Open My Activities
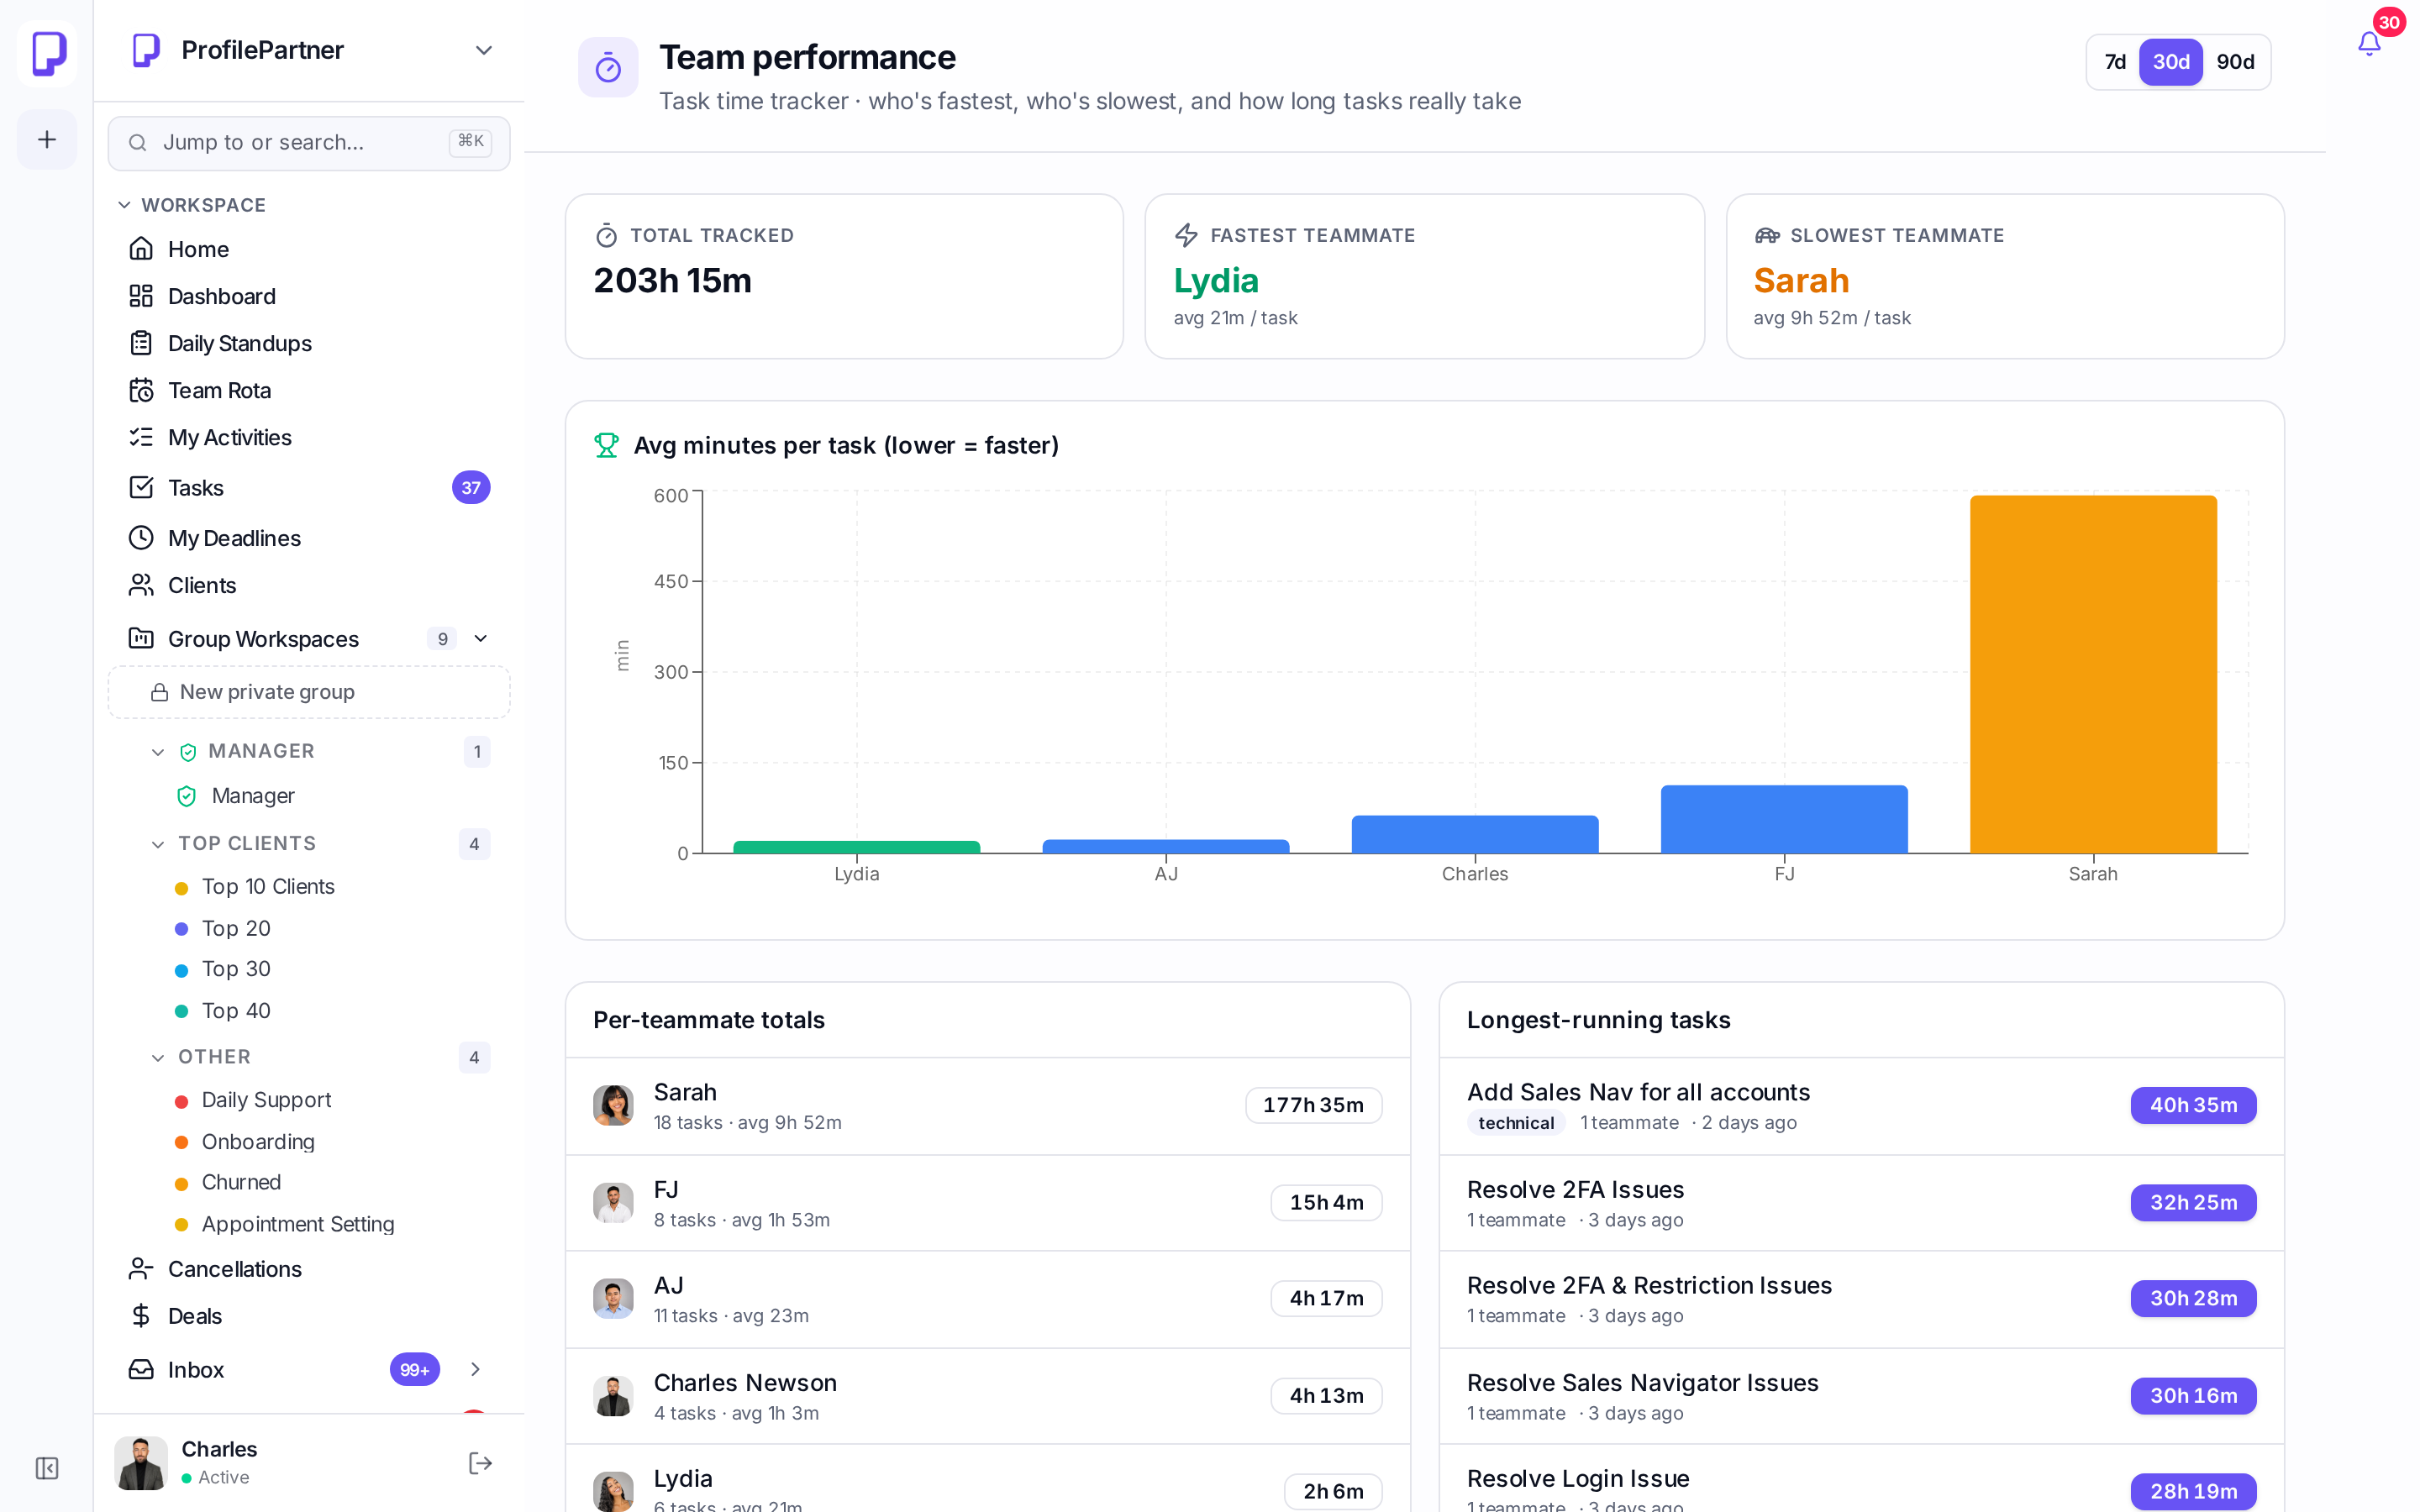Viewport: 2420px width, 1512px height. (309, 437)
